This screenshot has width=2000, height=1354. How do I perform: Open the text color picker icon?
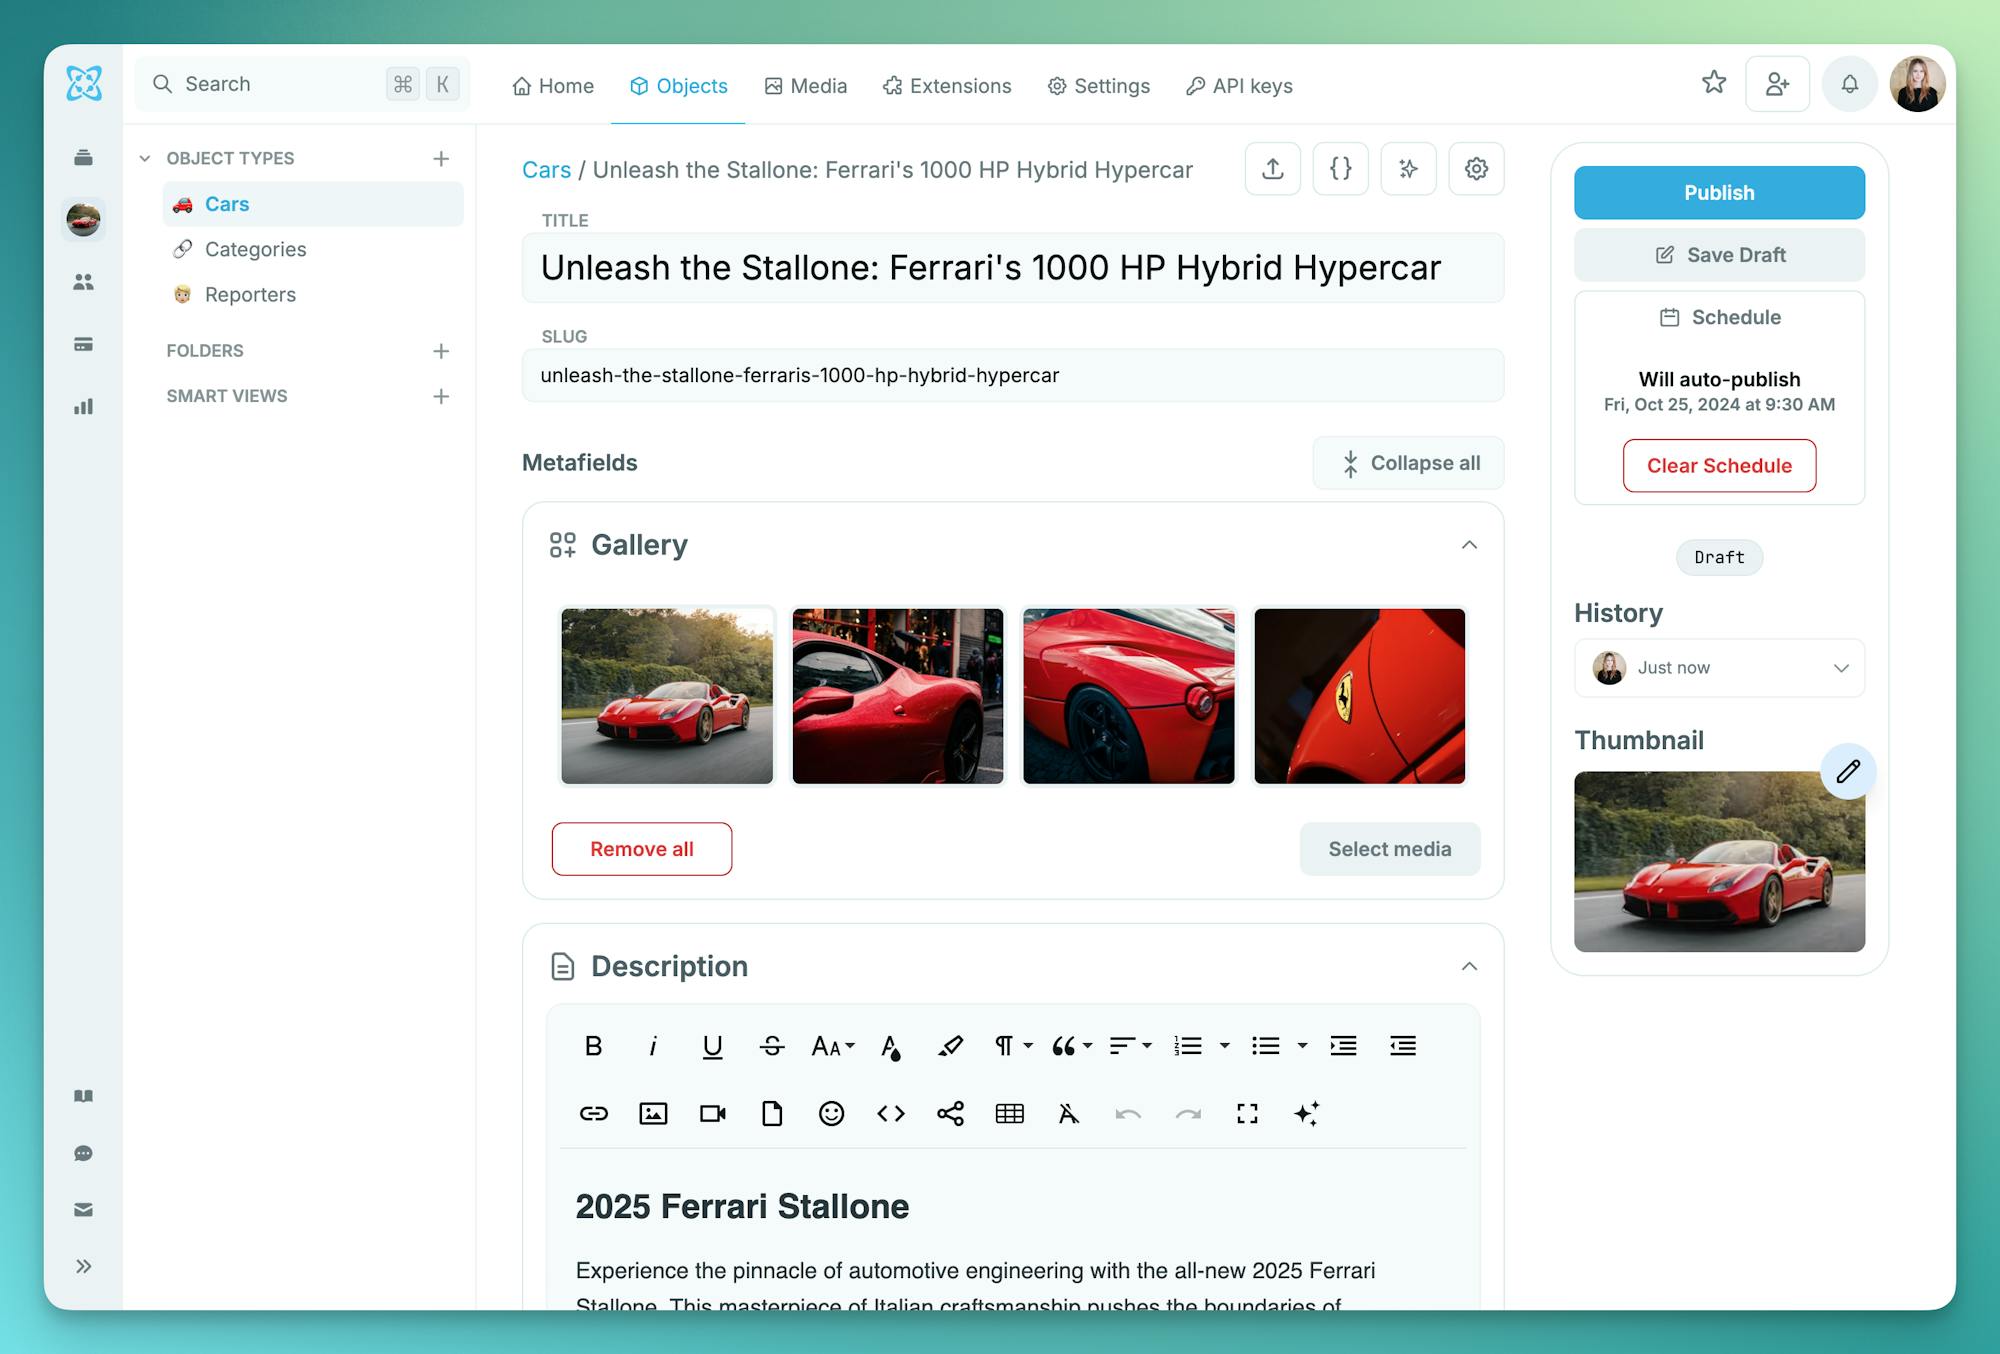coord(890,1046)
